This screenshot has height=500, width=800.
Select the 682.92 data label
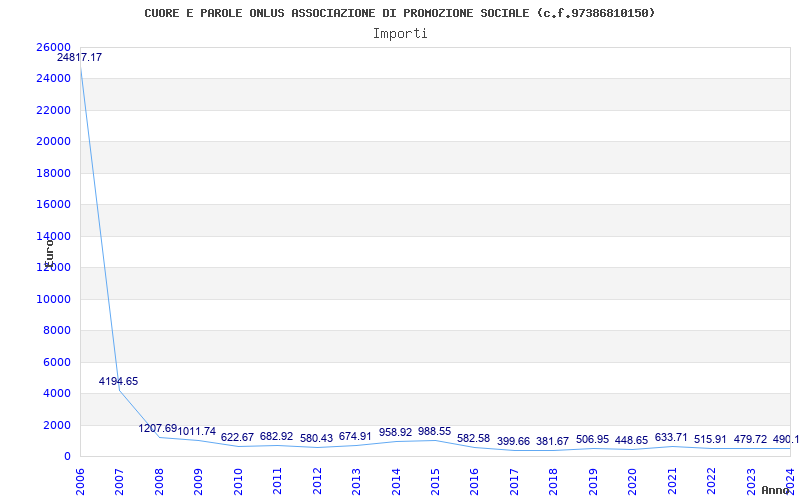pyautogui.click(x=277, y=436)
